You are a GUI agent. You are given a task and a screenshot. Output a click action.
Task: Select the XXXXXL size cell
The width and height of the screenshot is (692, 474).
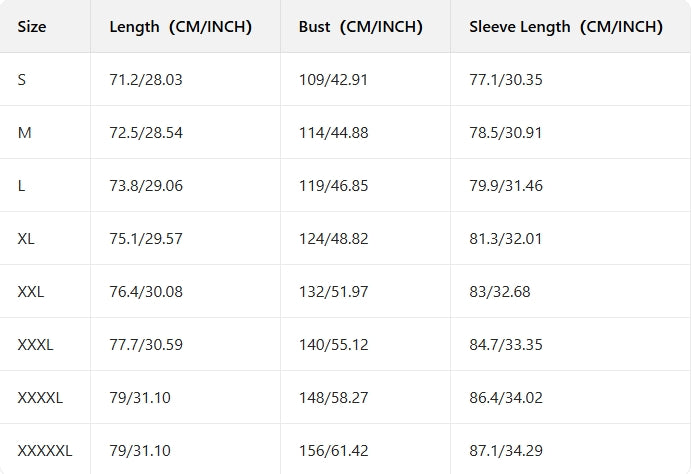click(45, 451)
